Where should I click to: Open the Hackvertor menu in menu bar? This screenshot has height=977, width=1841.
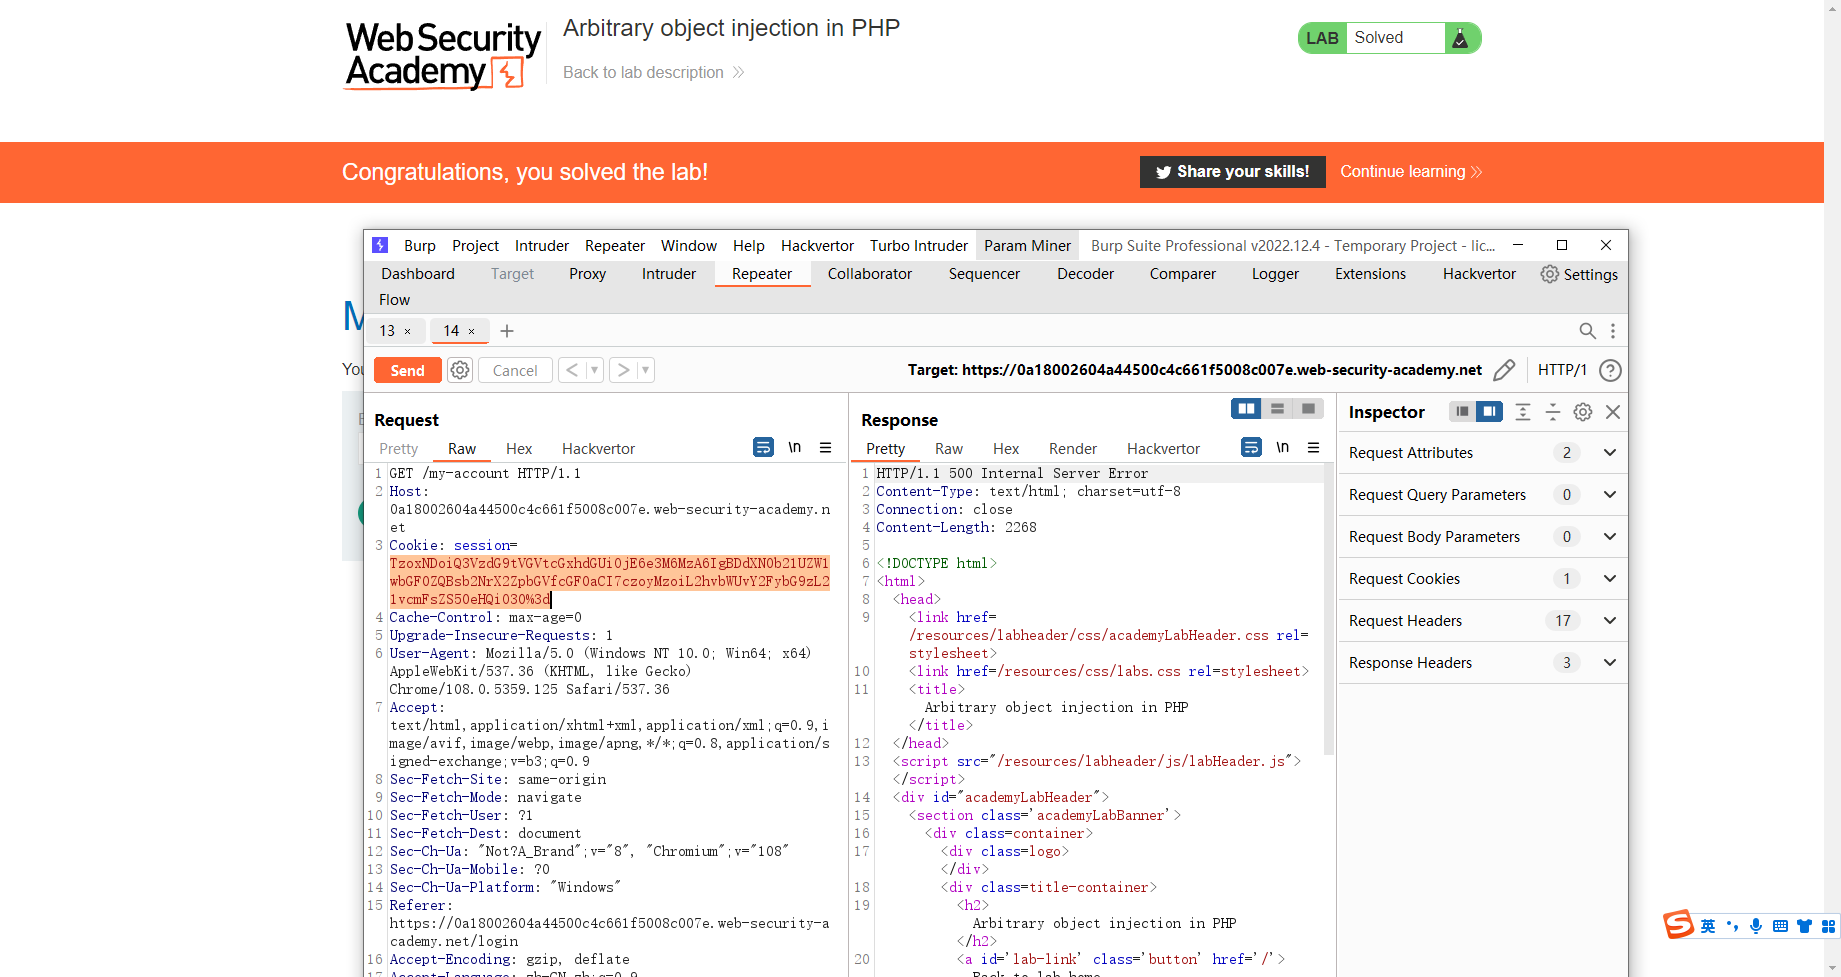pos(817,246)
